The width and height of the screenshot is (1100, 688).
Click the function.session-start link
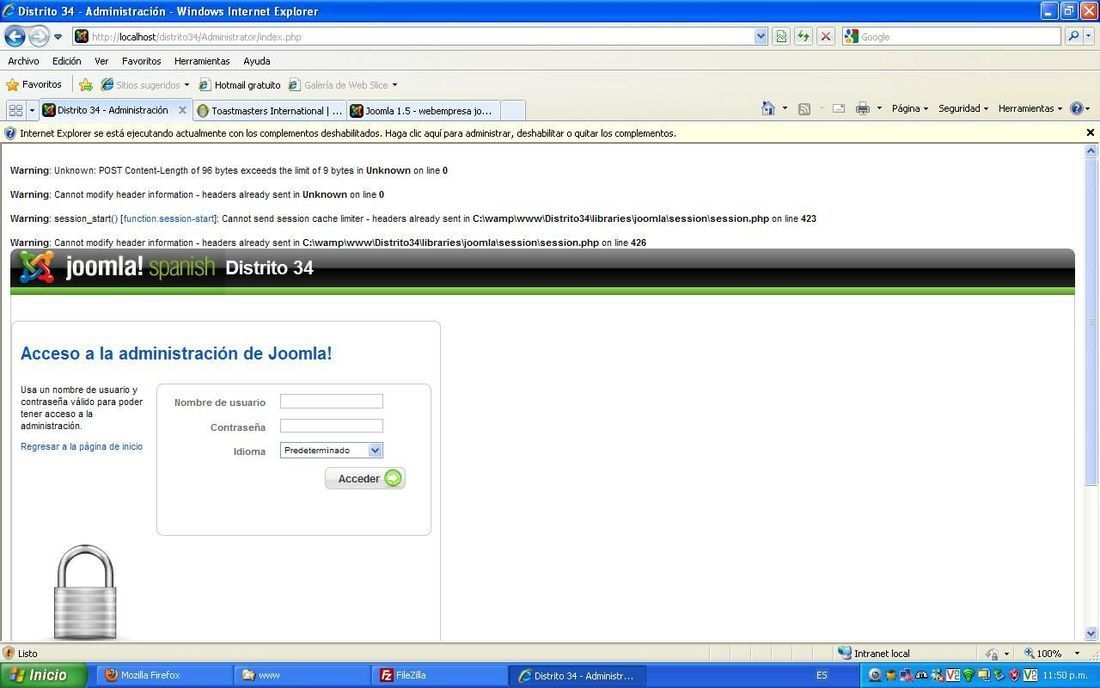(x=169, y=219)
